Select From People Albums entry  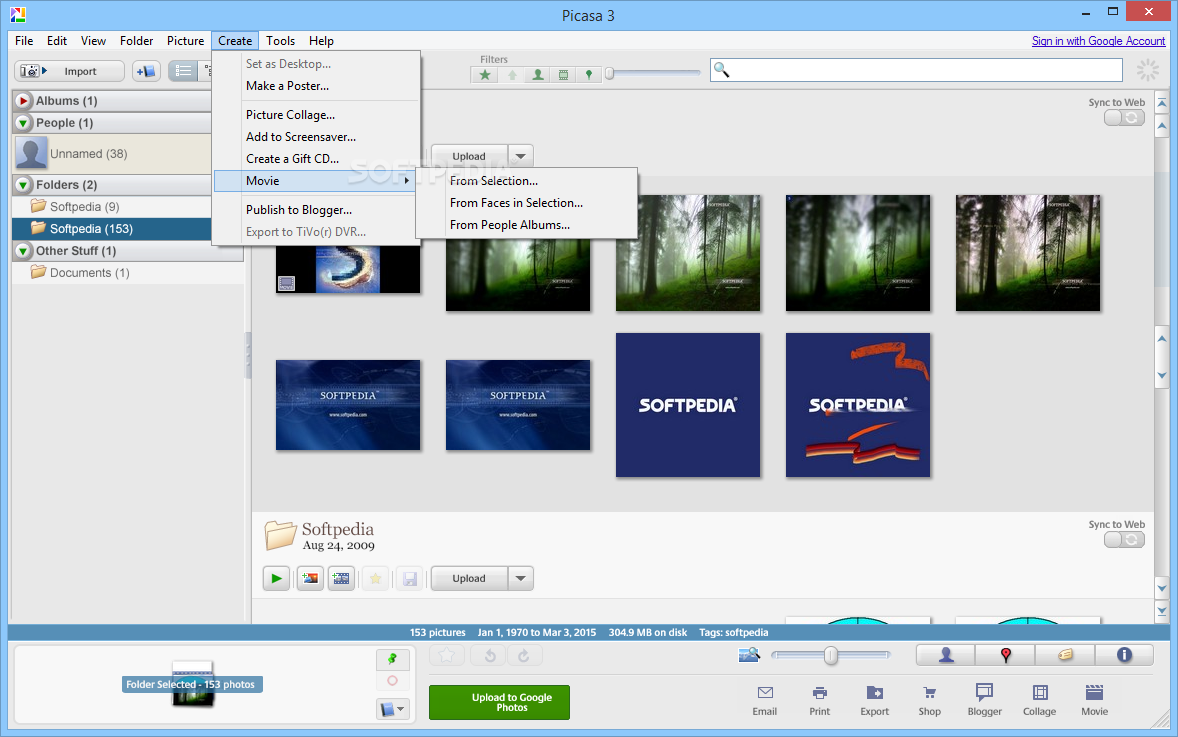click(x=526, y=225)
